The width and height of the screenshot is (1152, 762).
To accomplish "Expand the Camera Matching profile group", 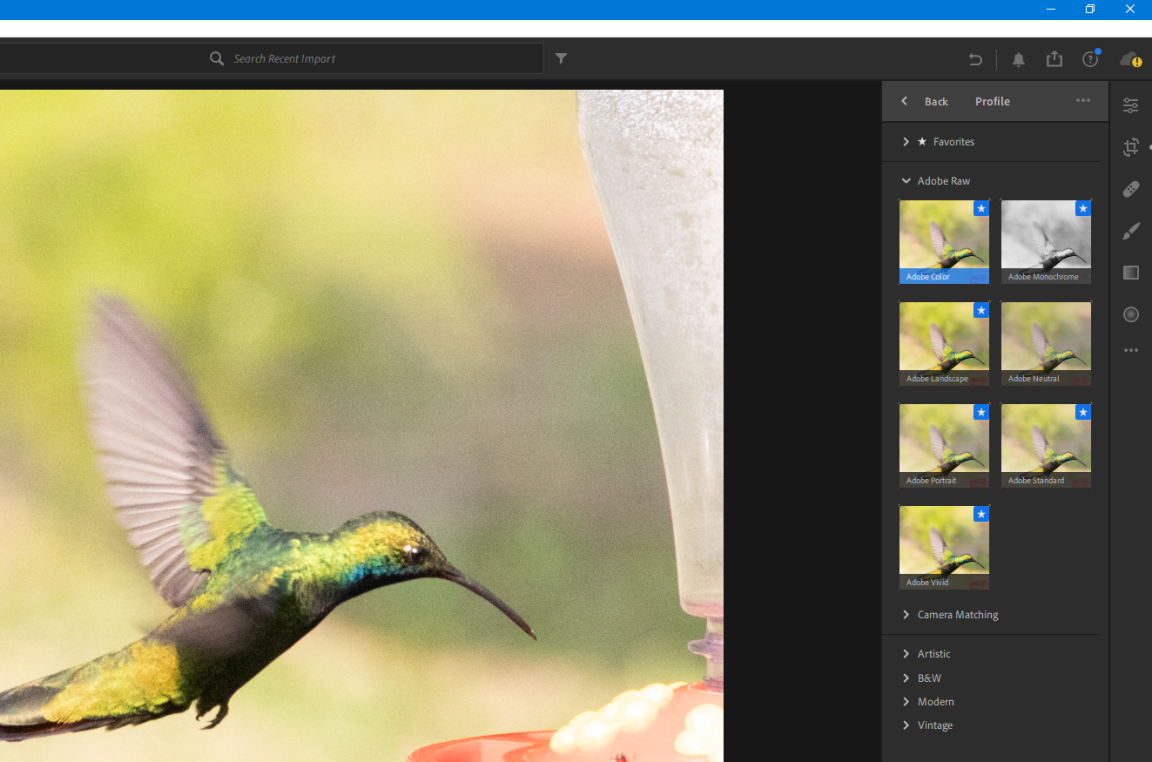I will point(957,615).
